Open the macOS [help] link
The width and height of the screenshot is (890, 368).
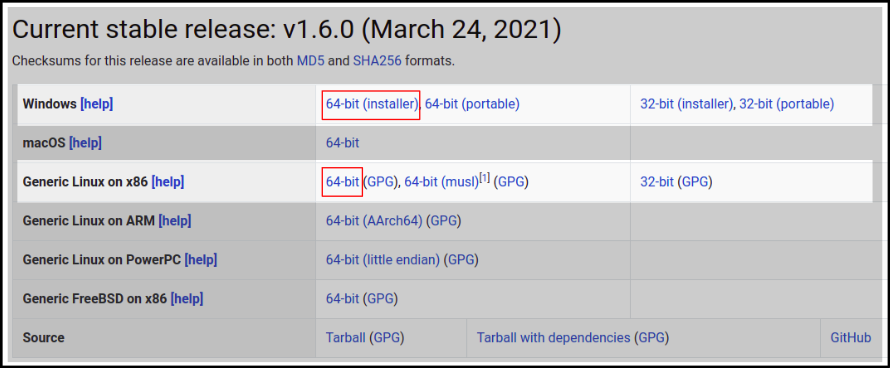pyautogui.click(x=85, y=143)
